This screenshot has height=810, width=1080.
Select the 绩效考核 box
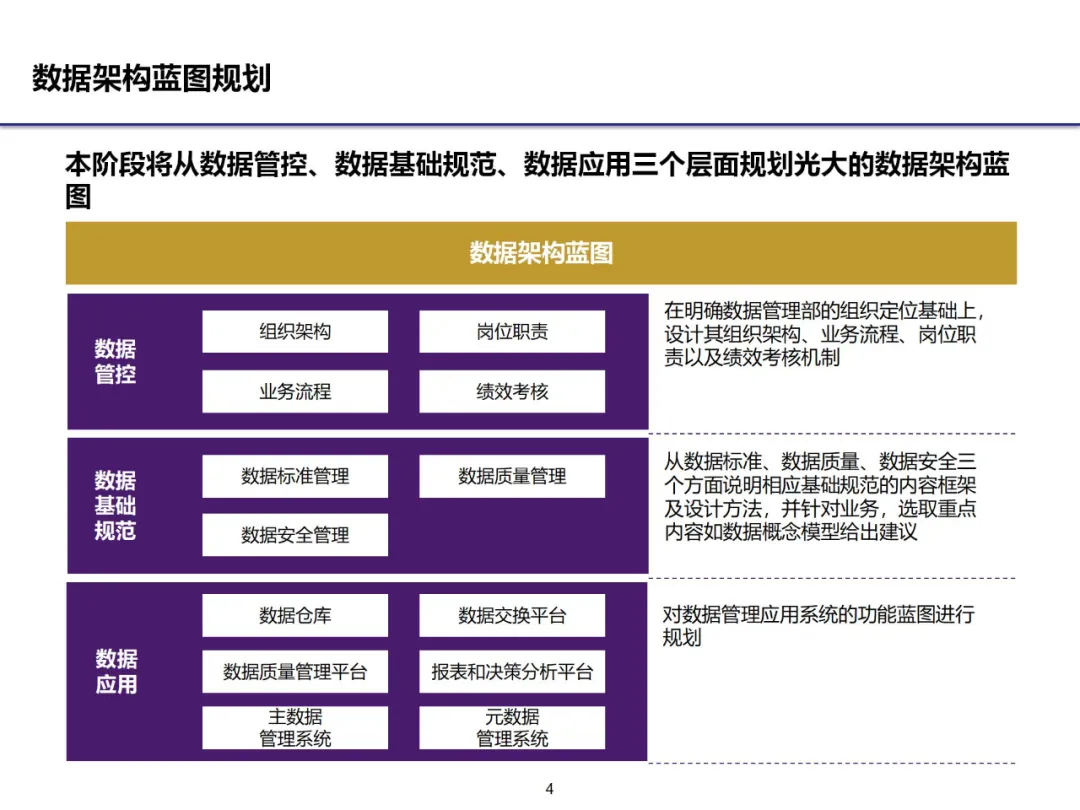[x=512, y=391]
